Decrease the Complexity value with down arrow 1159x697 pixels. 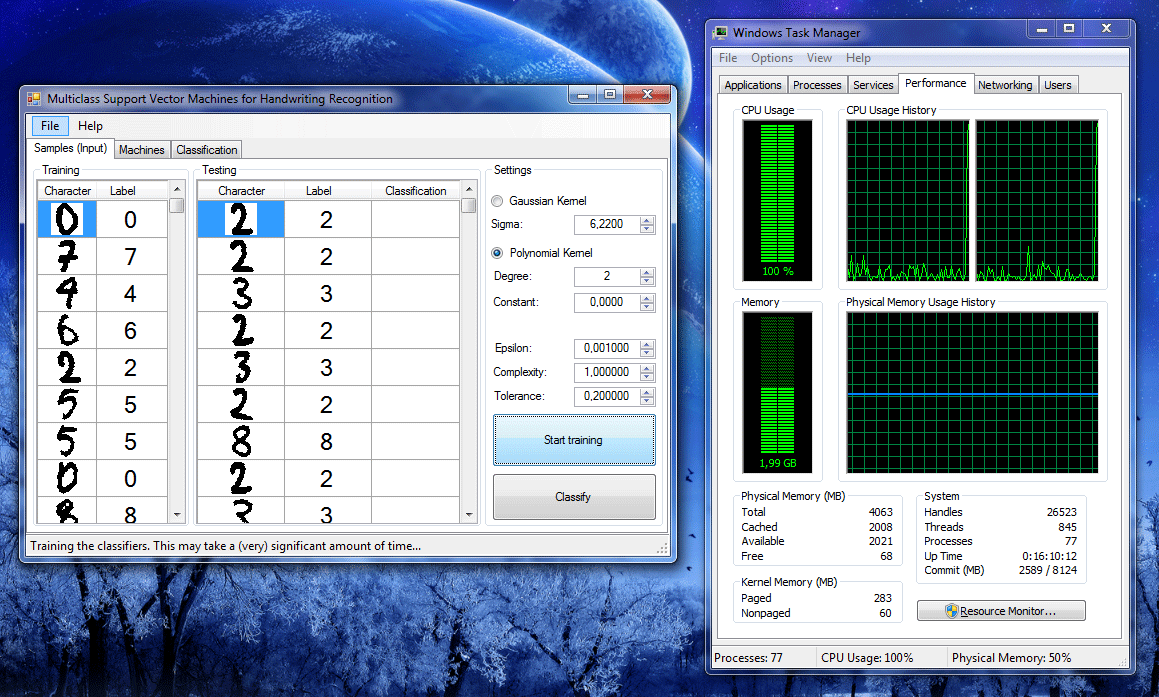point(647,377)
